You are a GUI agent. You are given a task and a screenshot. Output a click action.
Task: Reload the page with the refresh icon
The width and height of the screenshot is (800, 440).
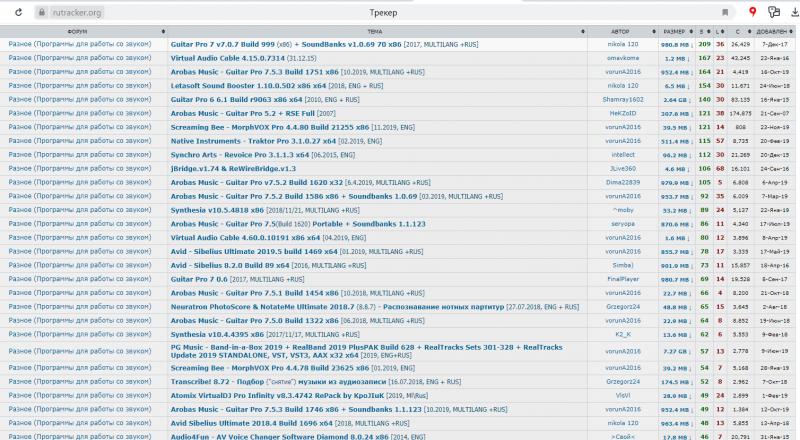19,12
